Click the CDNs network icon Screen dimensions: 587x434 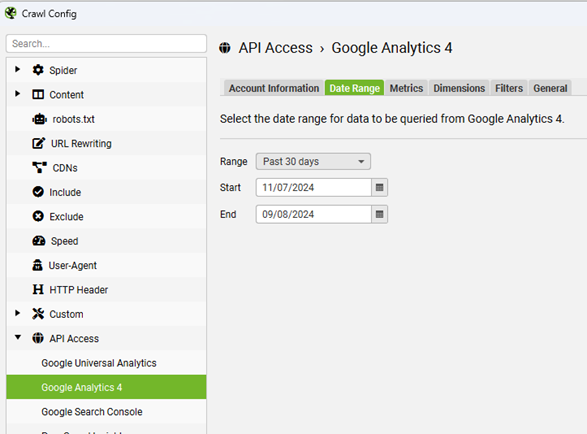(x=39, y=167)
